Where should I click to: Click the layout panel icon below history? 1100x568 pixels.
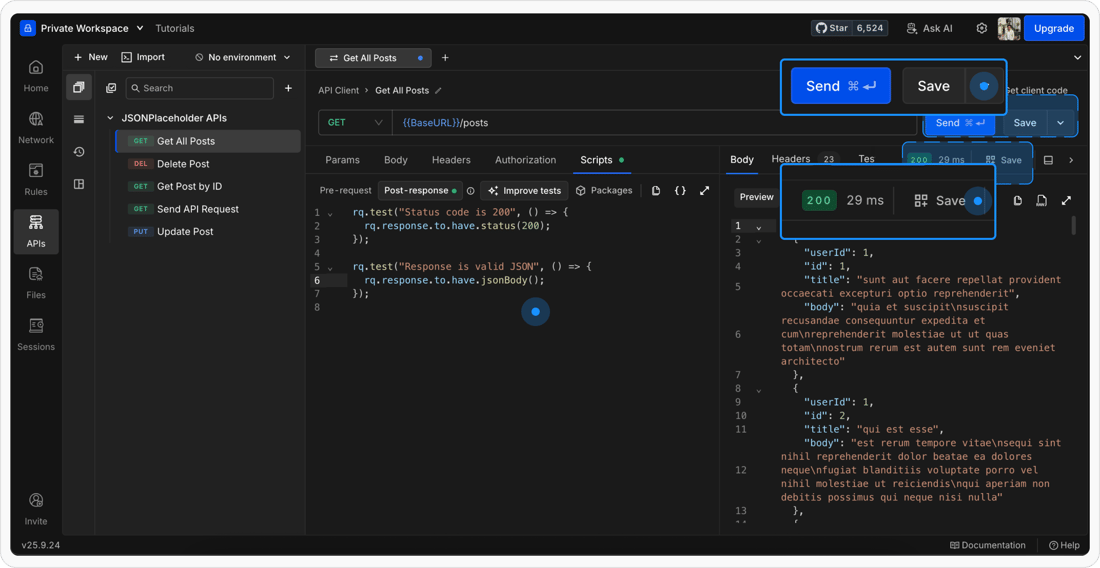point(79,184)
